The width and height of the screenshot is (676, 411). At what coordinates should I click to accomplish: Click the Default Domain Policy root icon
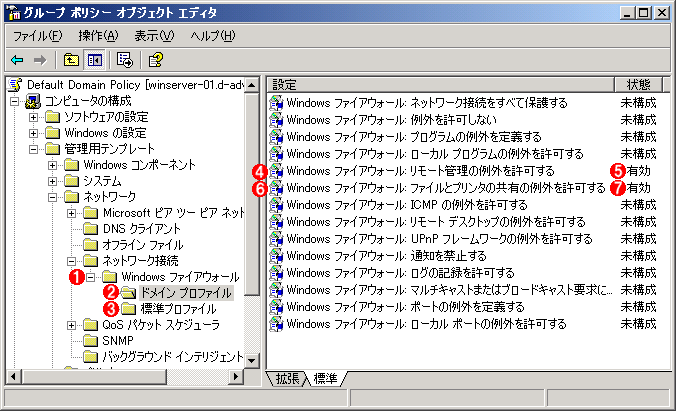click(15, 85)
